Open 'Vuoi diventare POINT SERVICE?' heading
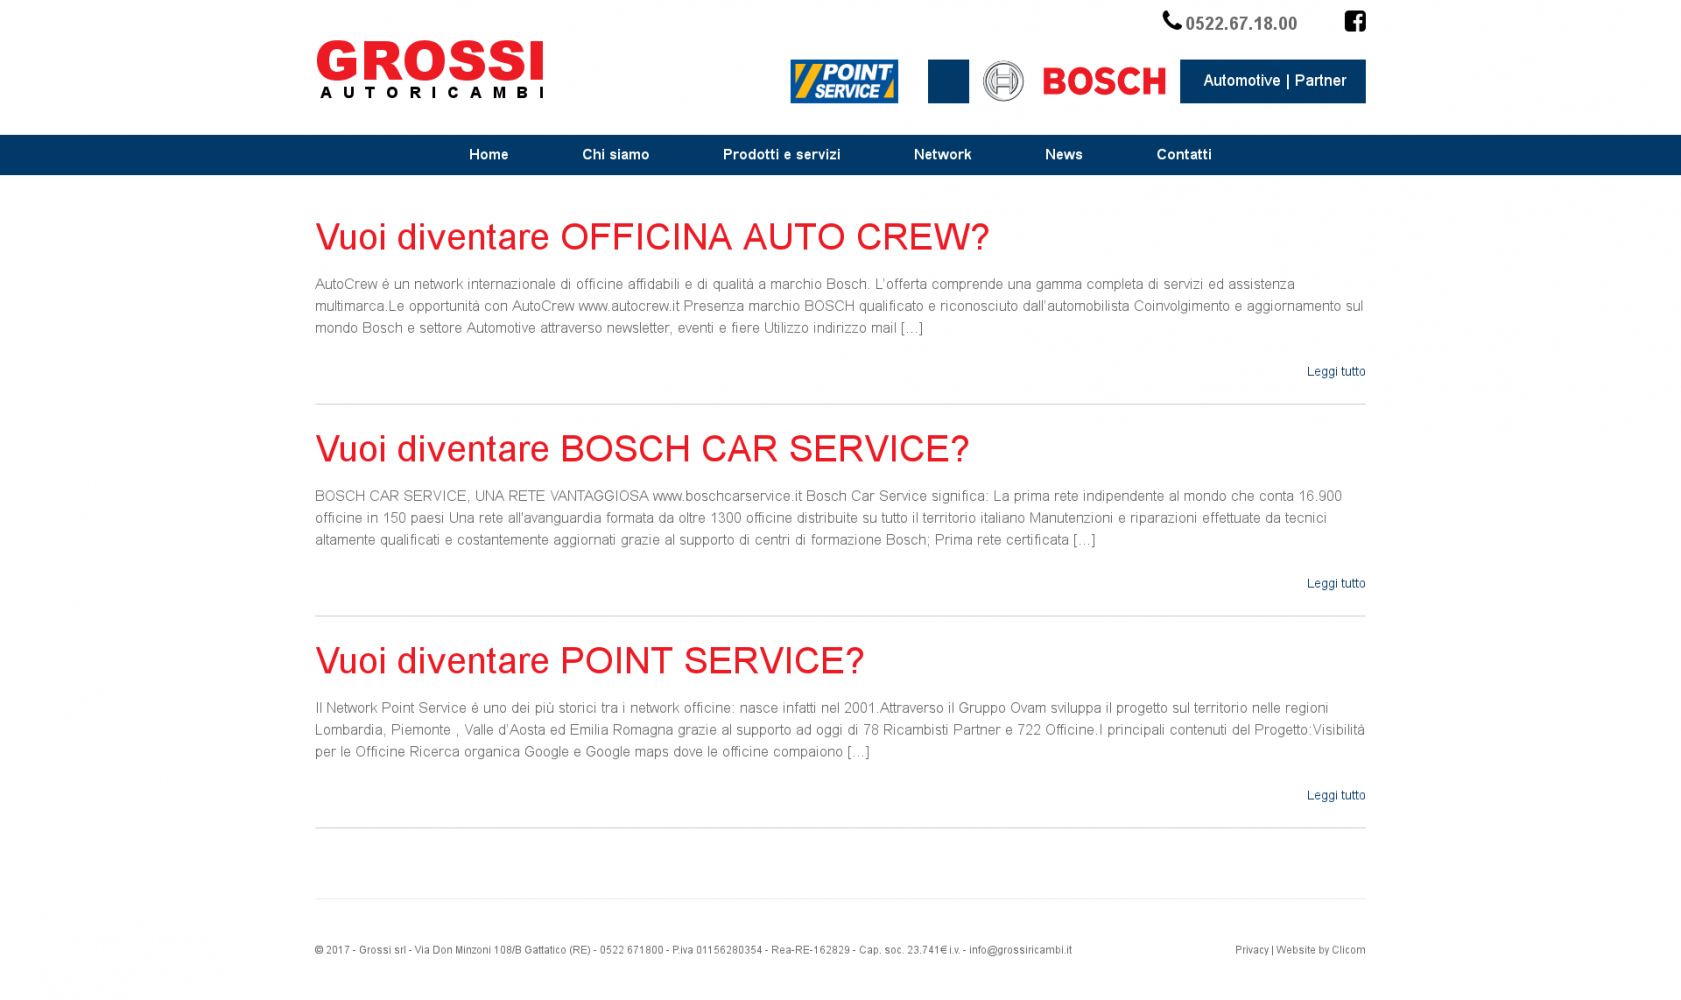This screenshot has height=1000, width=1681. [x=590, y=661]
